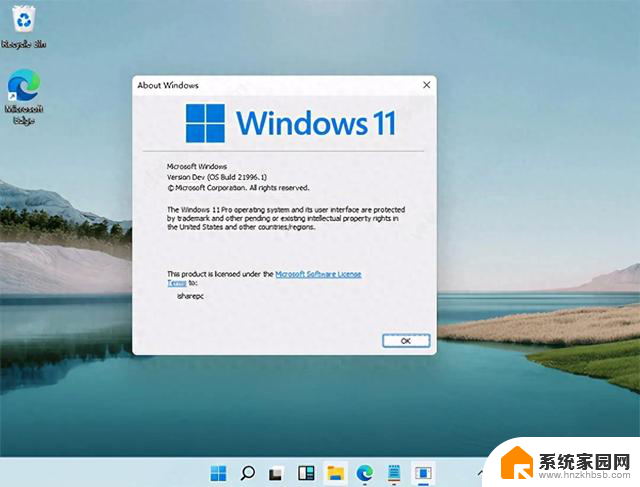
Task: Click the 'Microsoft Windows' text line
Action: tap(197, 167)
